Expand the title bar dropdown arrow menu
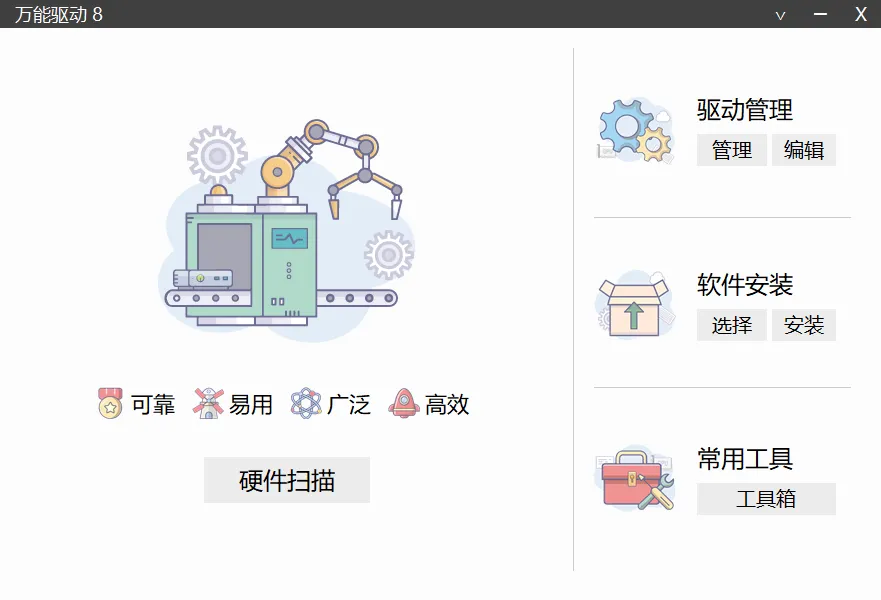This screenshot has width=881, height=600. [x=780, y=15]
